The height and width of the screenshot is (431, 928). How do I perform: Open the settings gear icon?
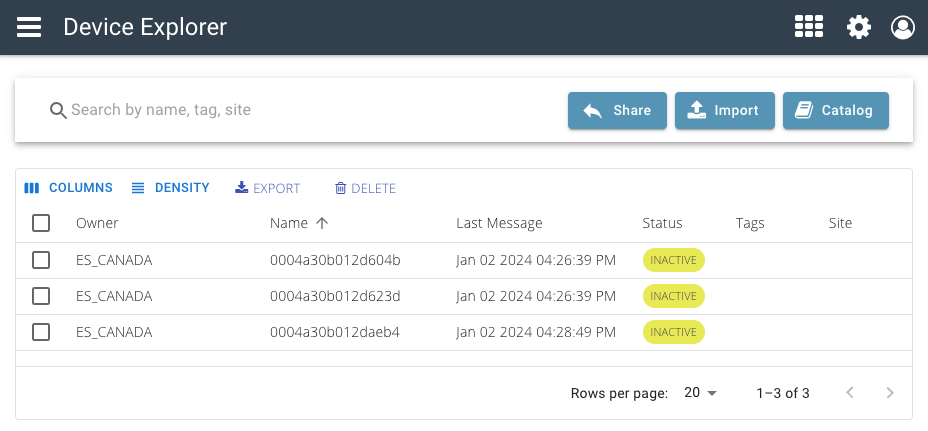coord(858,27)
